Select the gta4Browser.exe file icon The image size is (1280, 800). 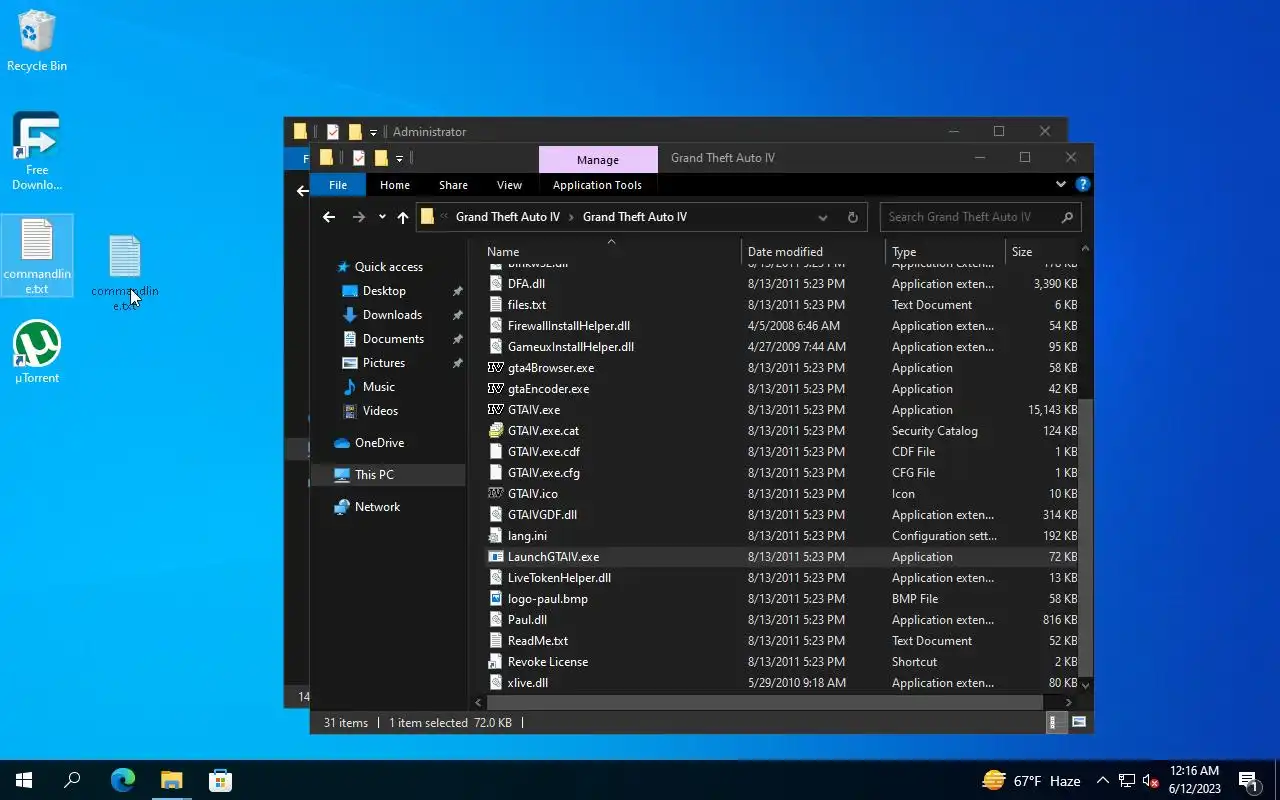coord(495,368)
